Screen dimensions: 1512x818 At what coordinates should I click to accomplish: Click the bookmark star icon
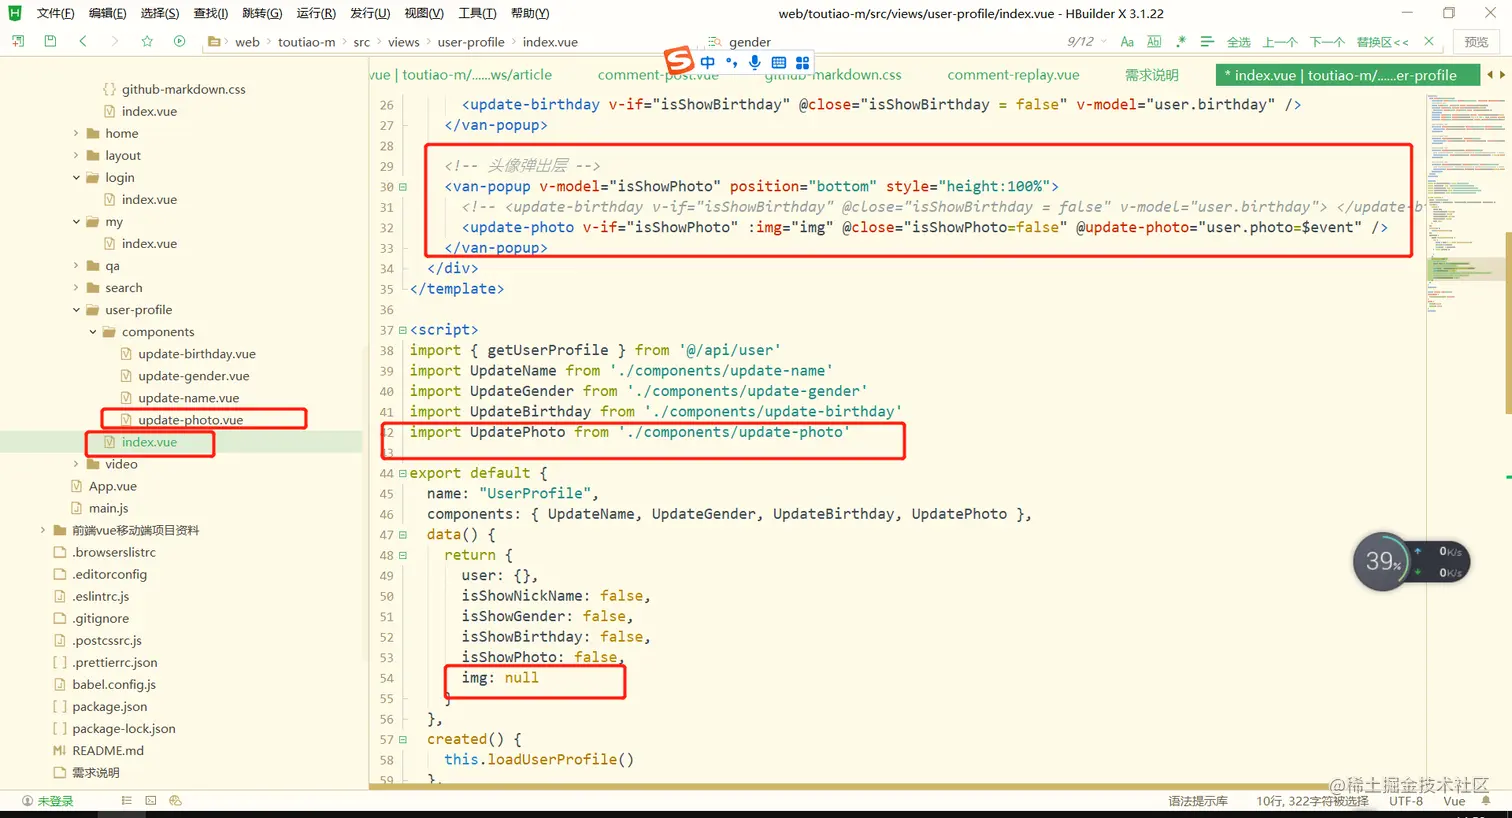tap(147, 41)
